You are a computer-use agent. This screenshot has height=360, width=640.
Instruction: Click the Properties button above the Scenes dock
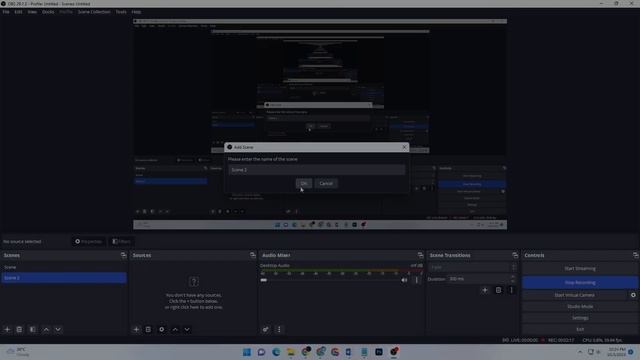coord(89,242)
